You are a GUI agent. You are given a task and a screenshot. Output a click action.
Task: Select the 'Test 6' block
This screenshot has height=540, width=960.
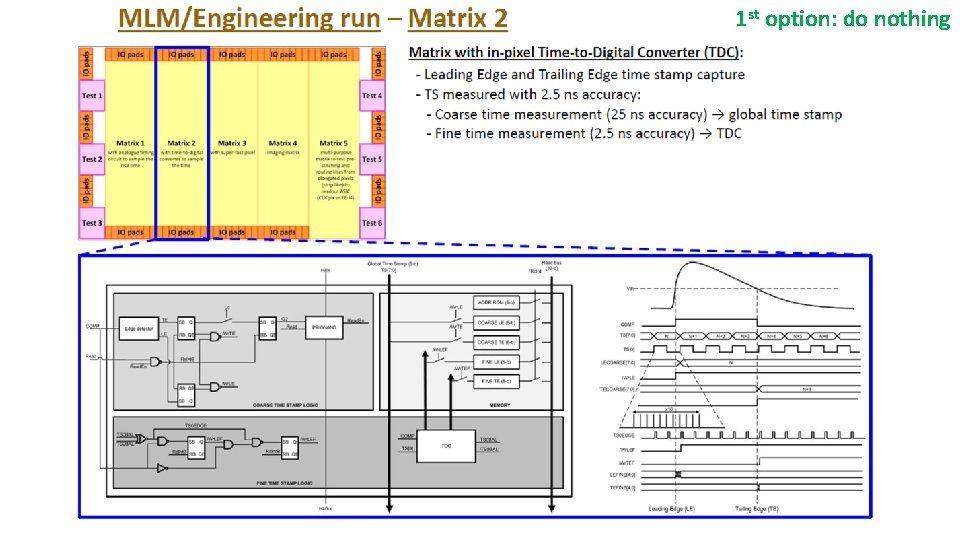[x=372, y=223]
